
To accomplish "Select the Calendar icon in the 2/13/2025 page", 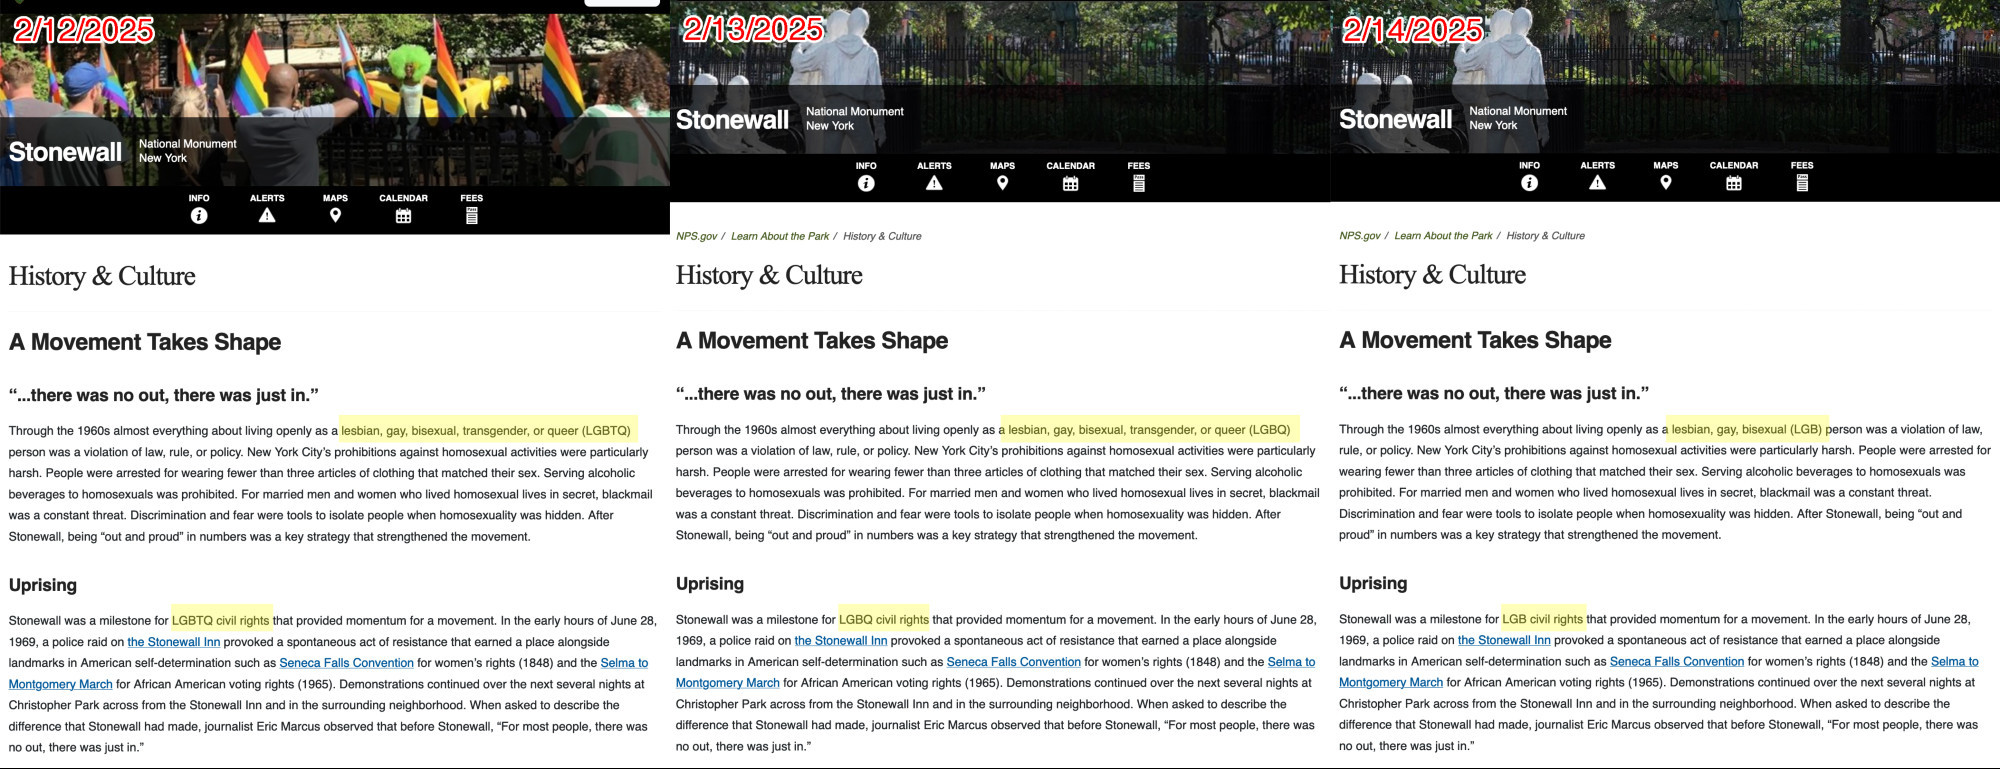I will tap(1070, 183).
